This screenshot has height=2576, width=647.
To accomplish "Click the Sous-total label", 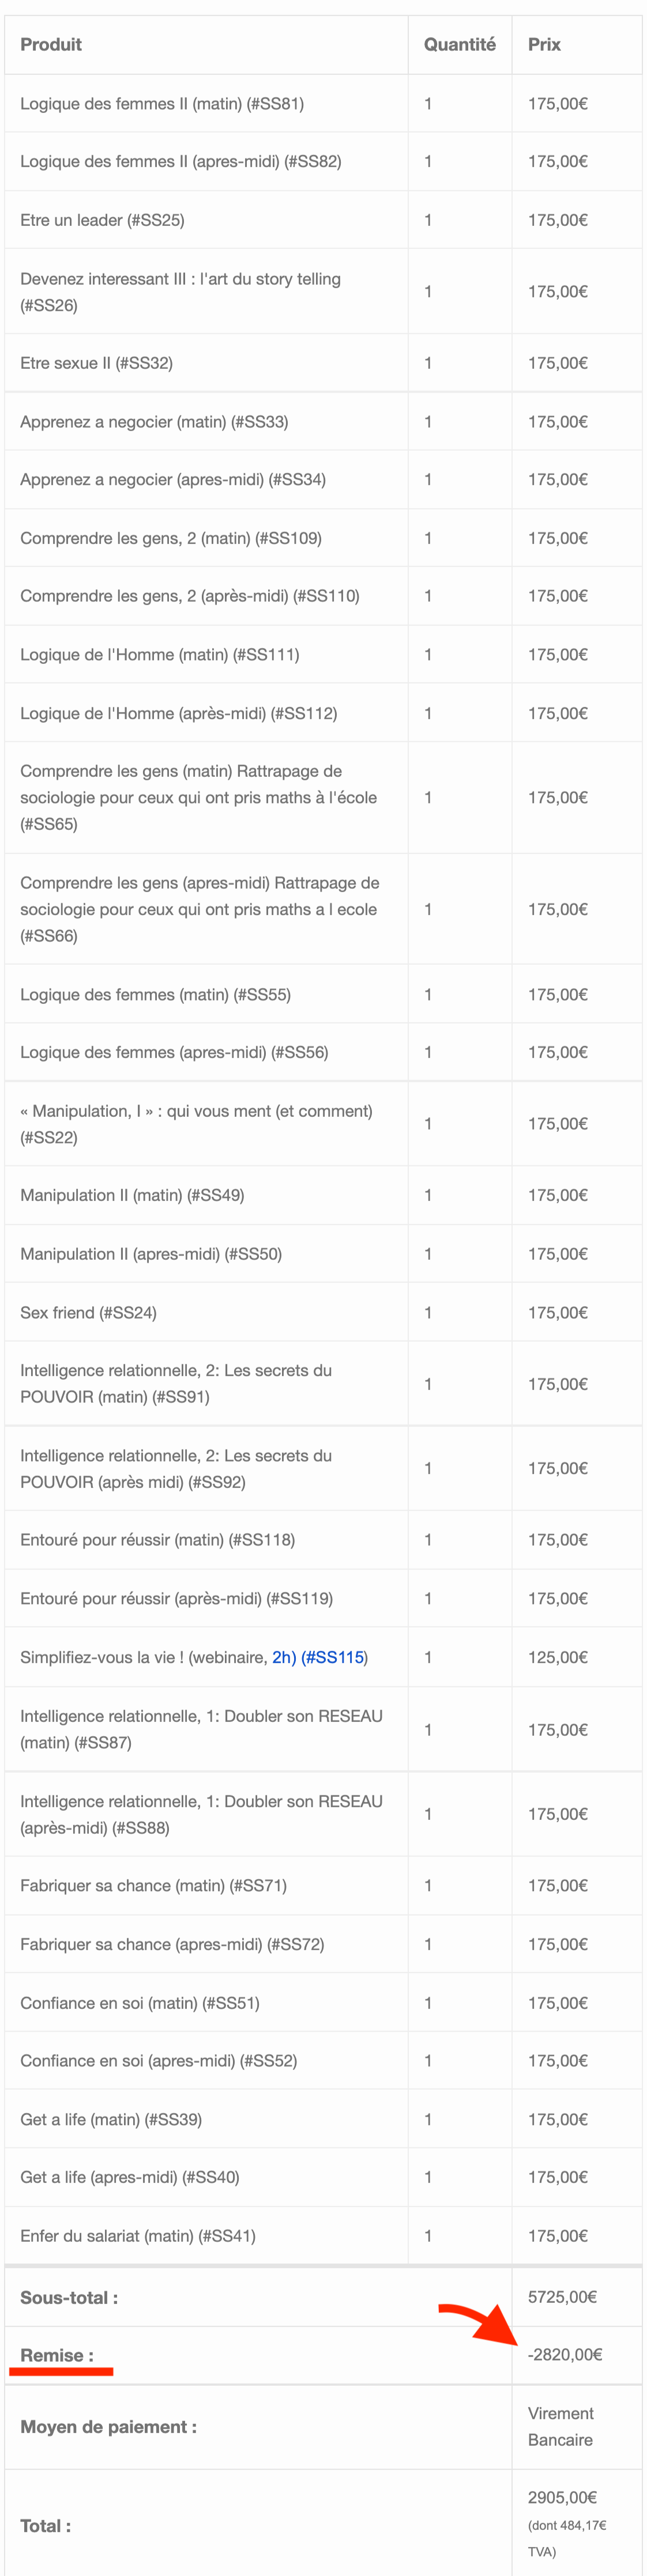I will pos(69,2297).
